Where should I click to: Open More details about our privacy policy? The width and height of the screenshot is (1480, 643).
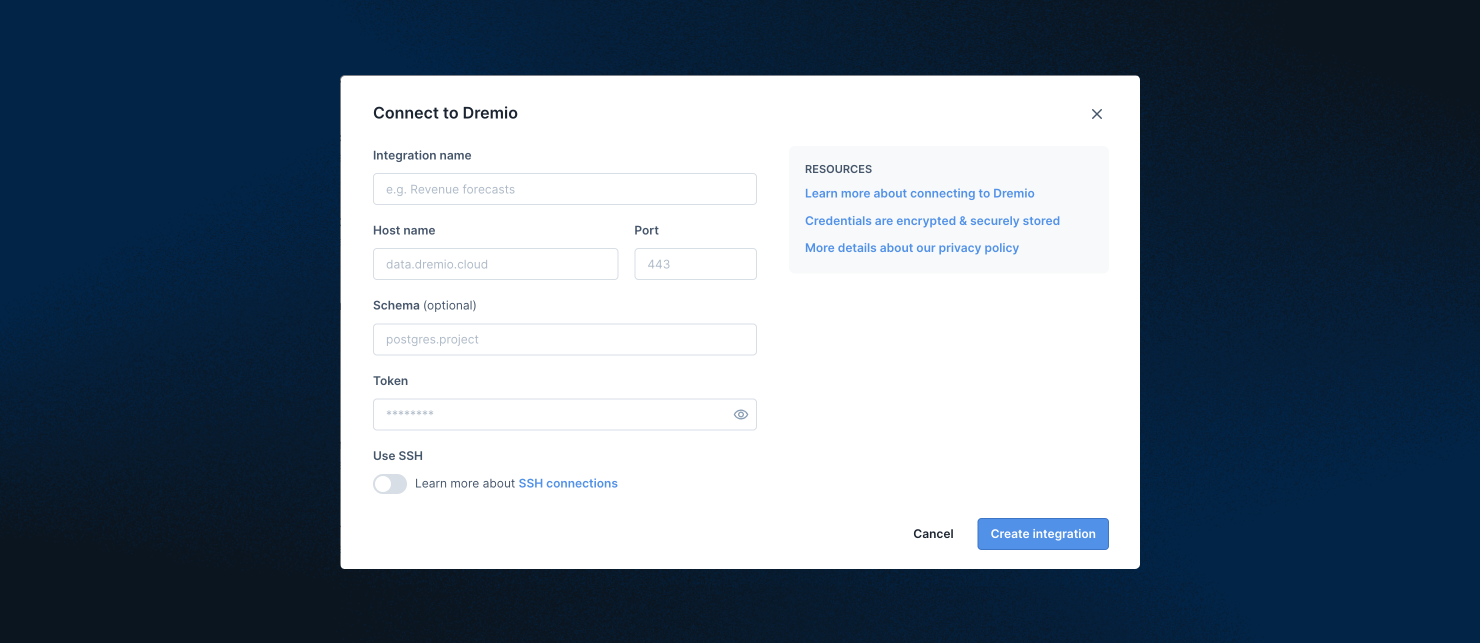(912, 248)
